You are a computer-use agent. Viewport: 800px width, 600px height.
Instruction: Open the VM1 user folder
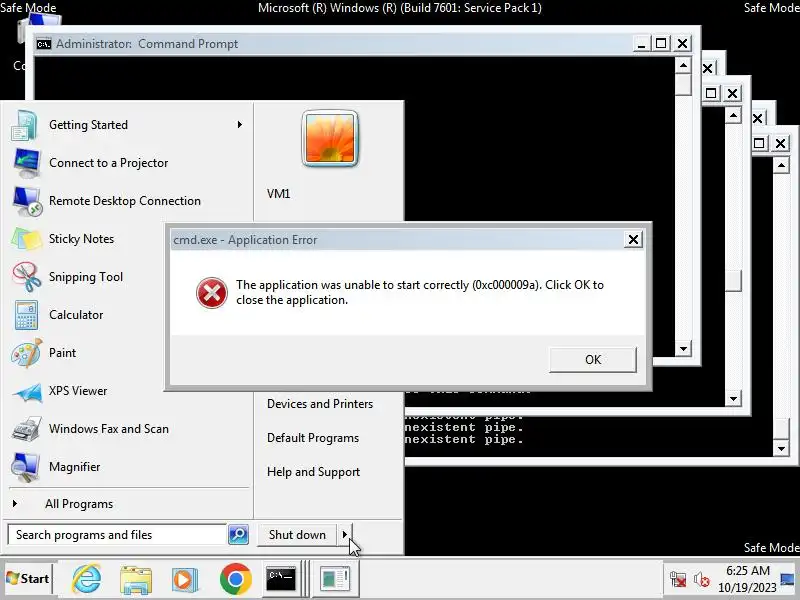(x=279, y=194)
